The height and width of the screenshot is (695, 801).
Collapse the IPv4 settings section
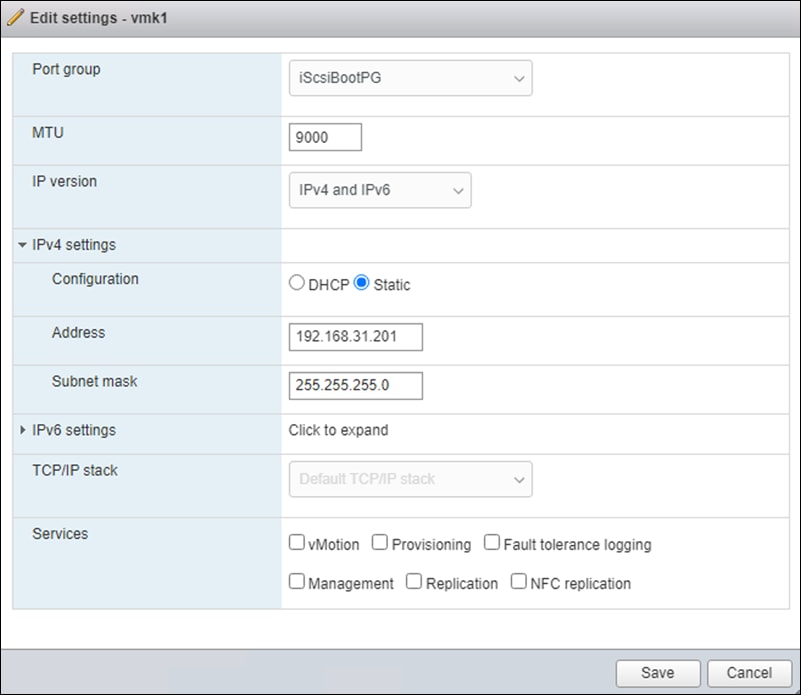pyautogui.click(x=24, y=244)
